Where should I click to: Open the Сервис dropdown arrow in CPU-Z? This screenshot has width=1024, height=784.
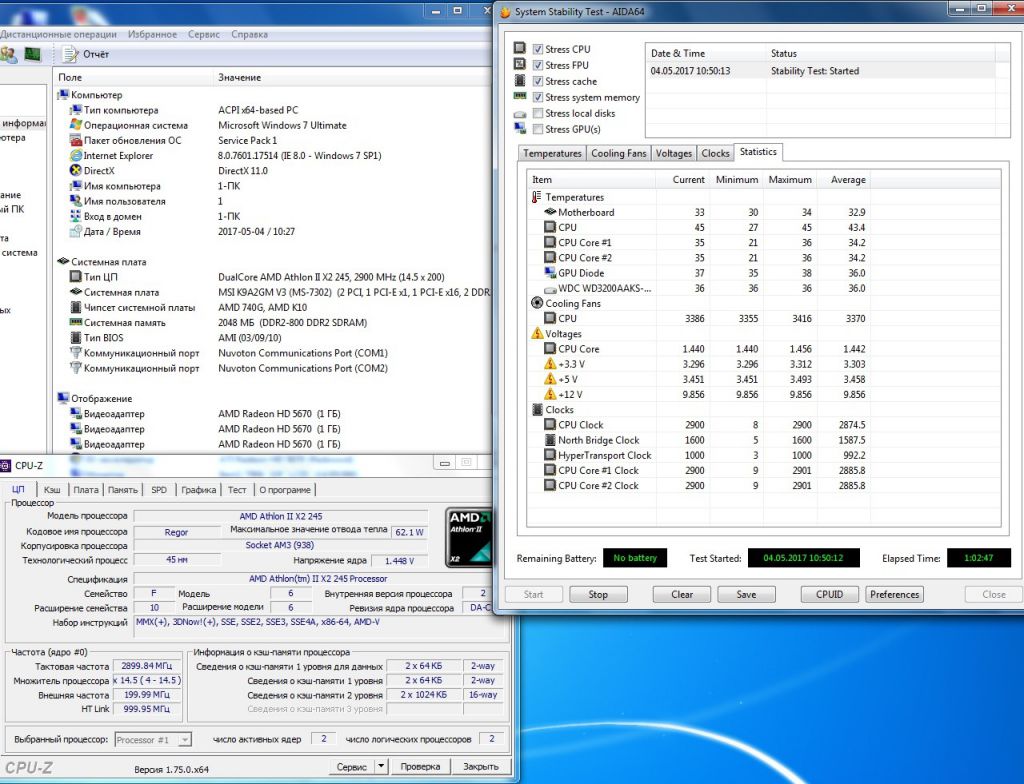[381, 766]
